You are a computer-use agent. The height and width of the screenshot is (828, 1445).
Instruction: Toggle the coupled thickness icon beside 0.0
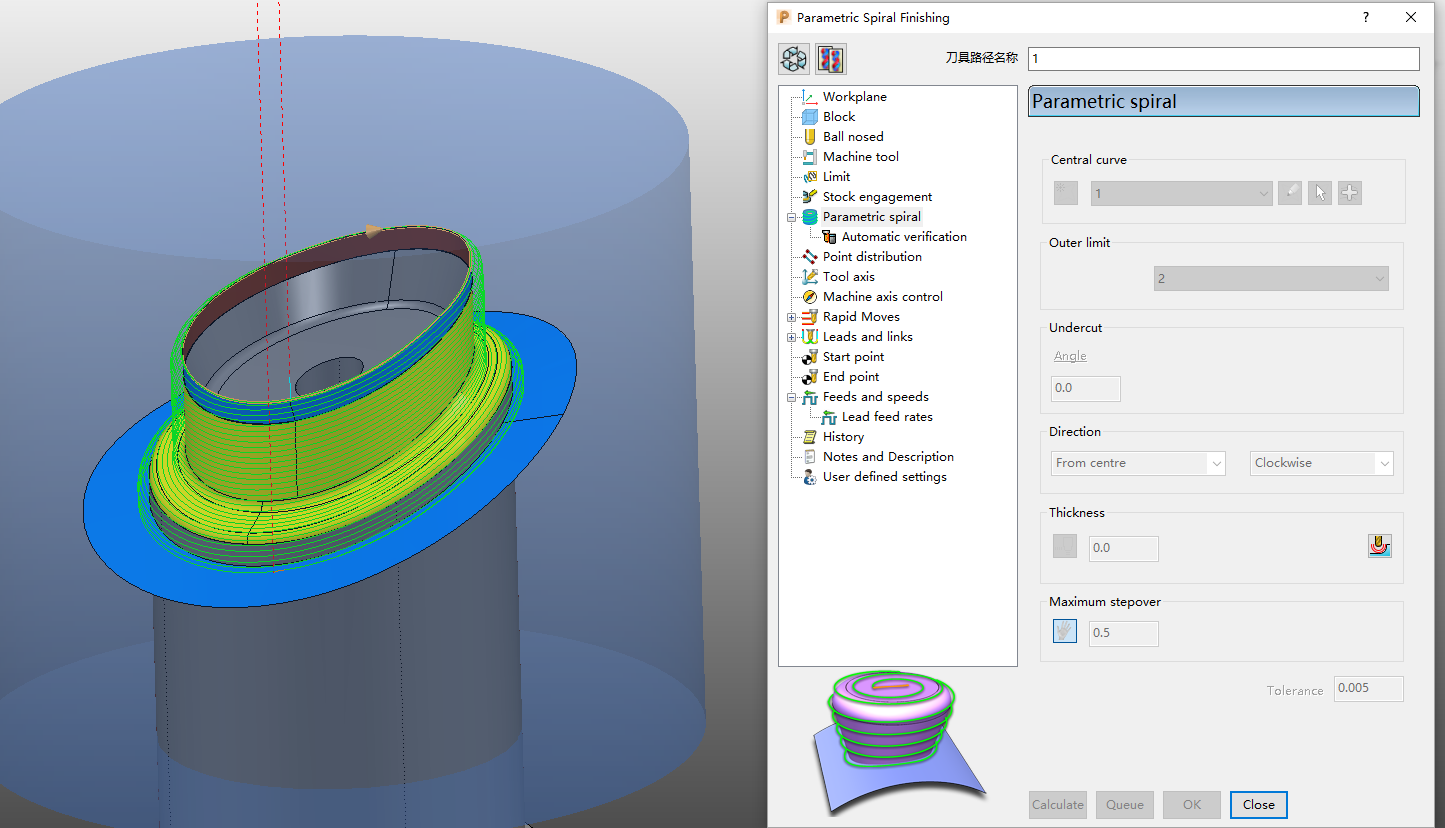pos(1064,546)
